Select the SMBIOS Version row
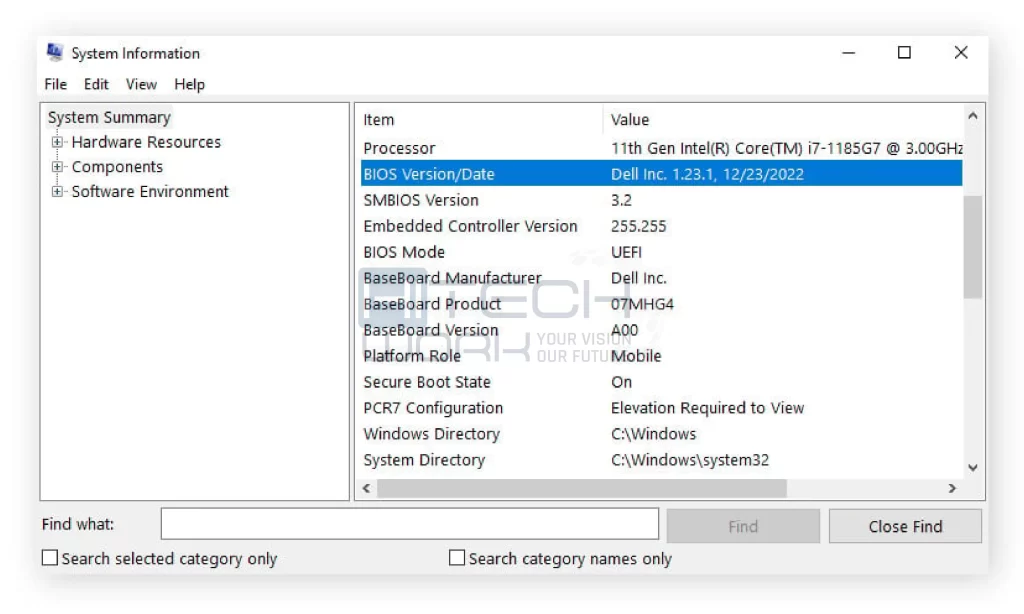The image size is (1024, 614). point(662,200)
